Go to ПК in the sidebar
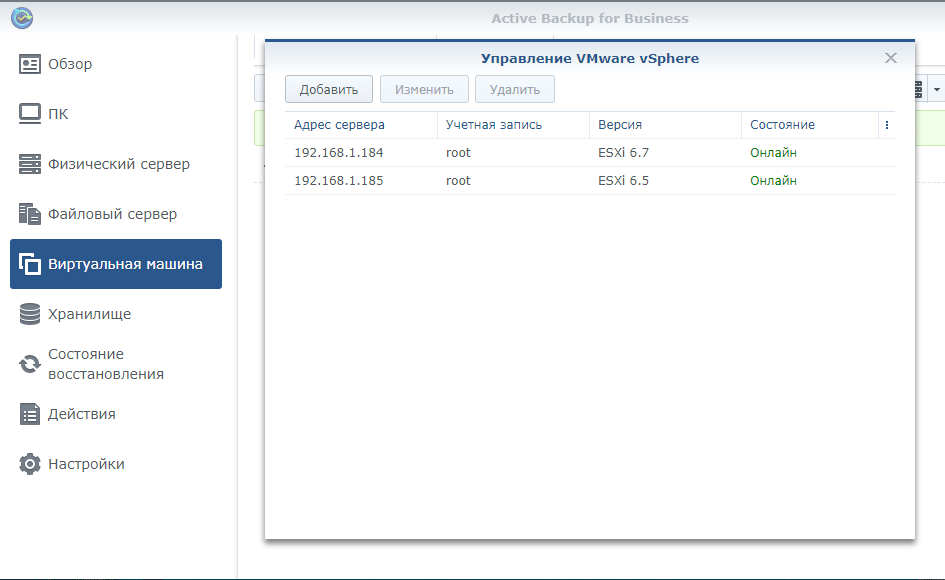 [x=58, y=114]
